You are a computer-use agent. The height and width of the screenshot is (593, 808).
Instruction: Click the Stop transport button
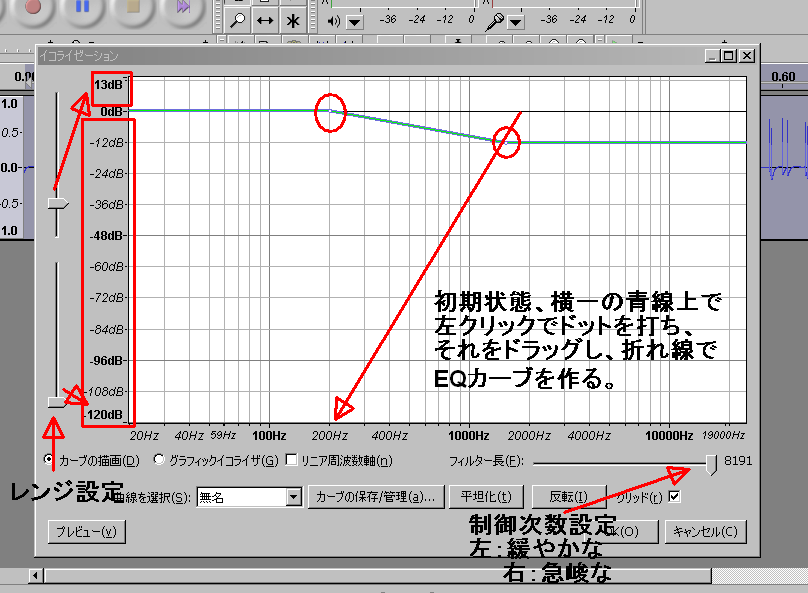[133, 7]
